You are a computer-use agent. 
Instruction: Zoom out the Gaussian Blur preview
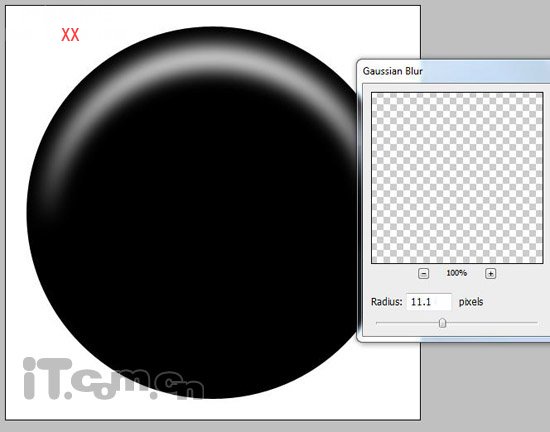pyautogui.click(x=424, y=274)
